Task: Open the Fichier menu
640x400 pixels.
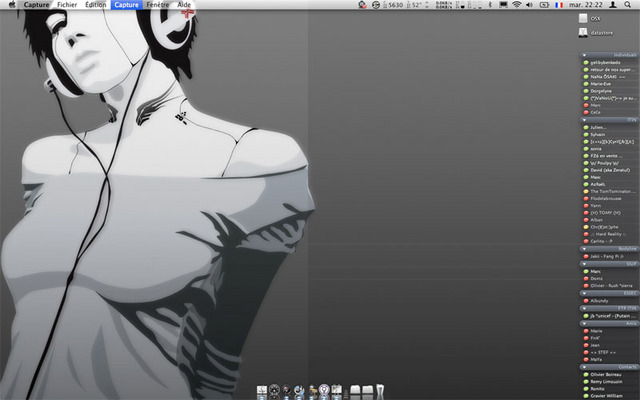Action: pyautogui.click(x=67, y=5)
